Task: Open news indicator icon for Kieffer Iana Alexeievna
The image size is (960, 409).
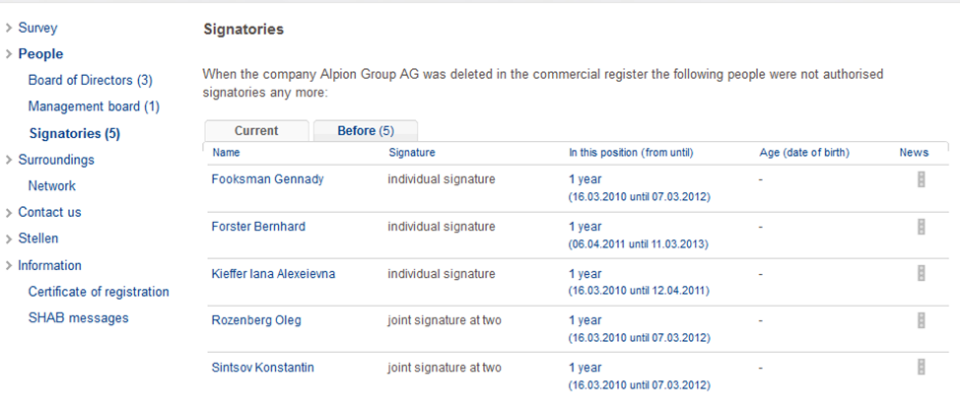Action: point(921,273)
